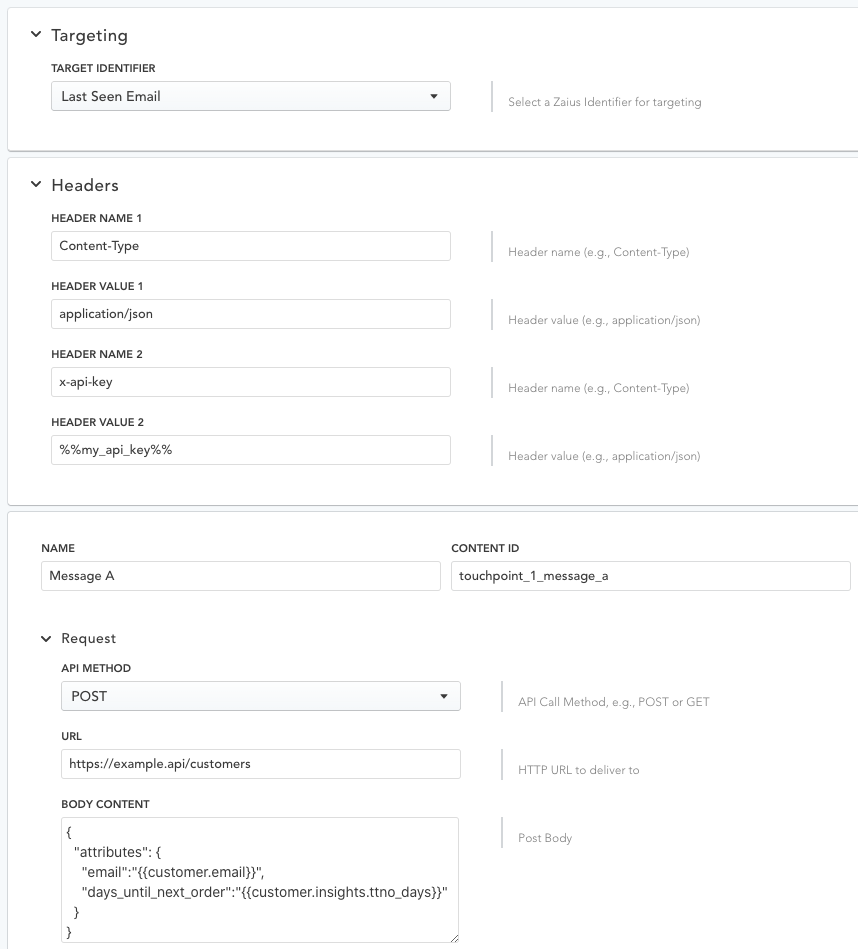Collapse the Headers section chevron
The image size is (858, 949).
(x=36, y=184)
